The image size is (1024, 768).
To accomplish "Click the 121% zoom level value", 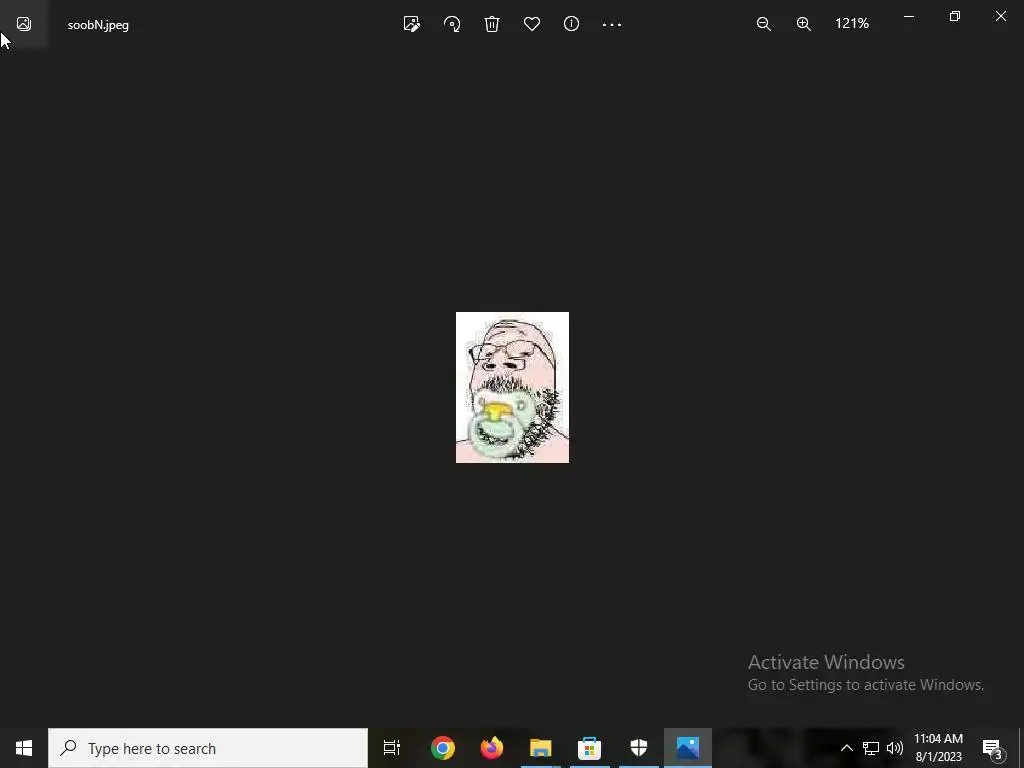I will click(852, 24).
